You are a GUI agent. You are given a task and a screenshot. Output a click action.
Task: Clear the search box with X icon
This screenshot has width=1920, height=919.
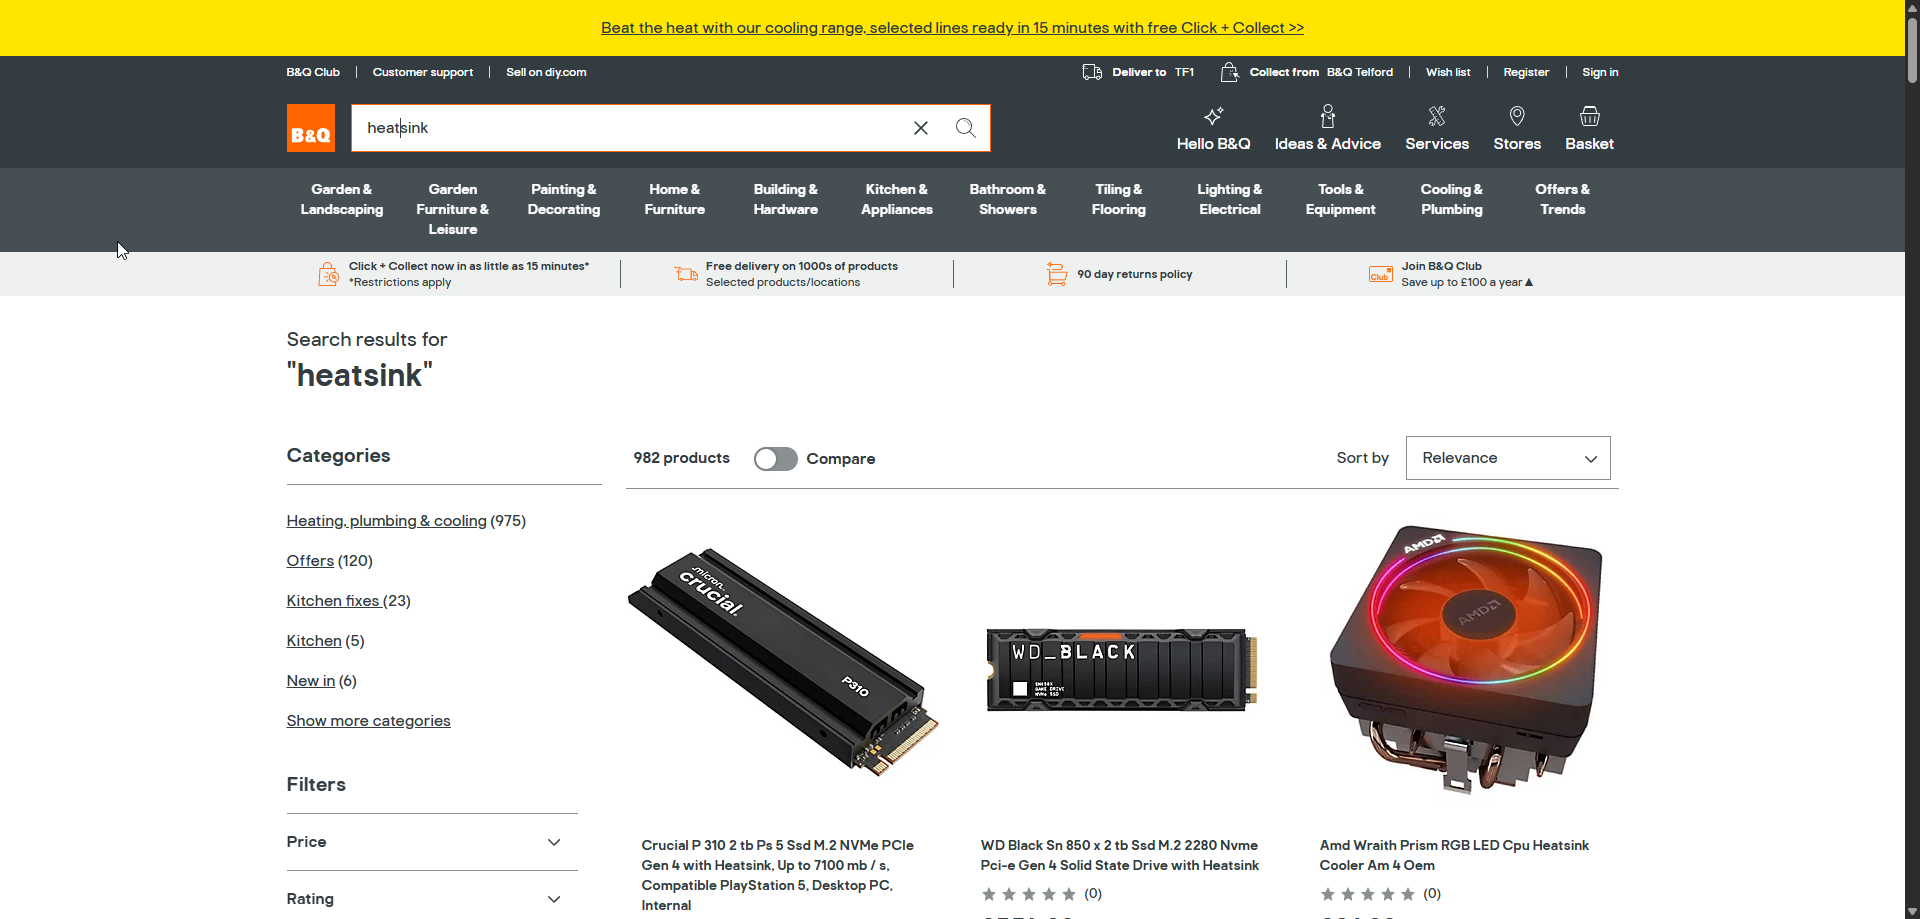[x=921, y=128]
